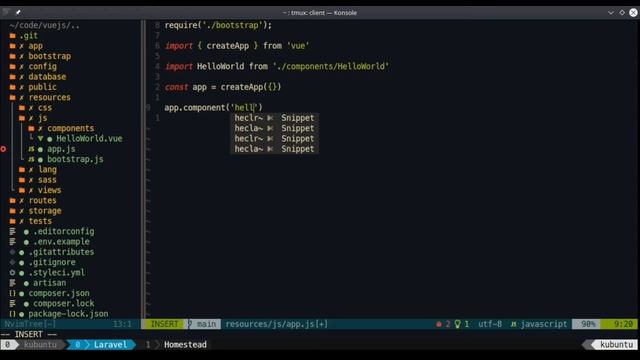
Task: Click the file icon beside composer.lock
Action: pyautogui.click(x=13, y=304)
